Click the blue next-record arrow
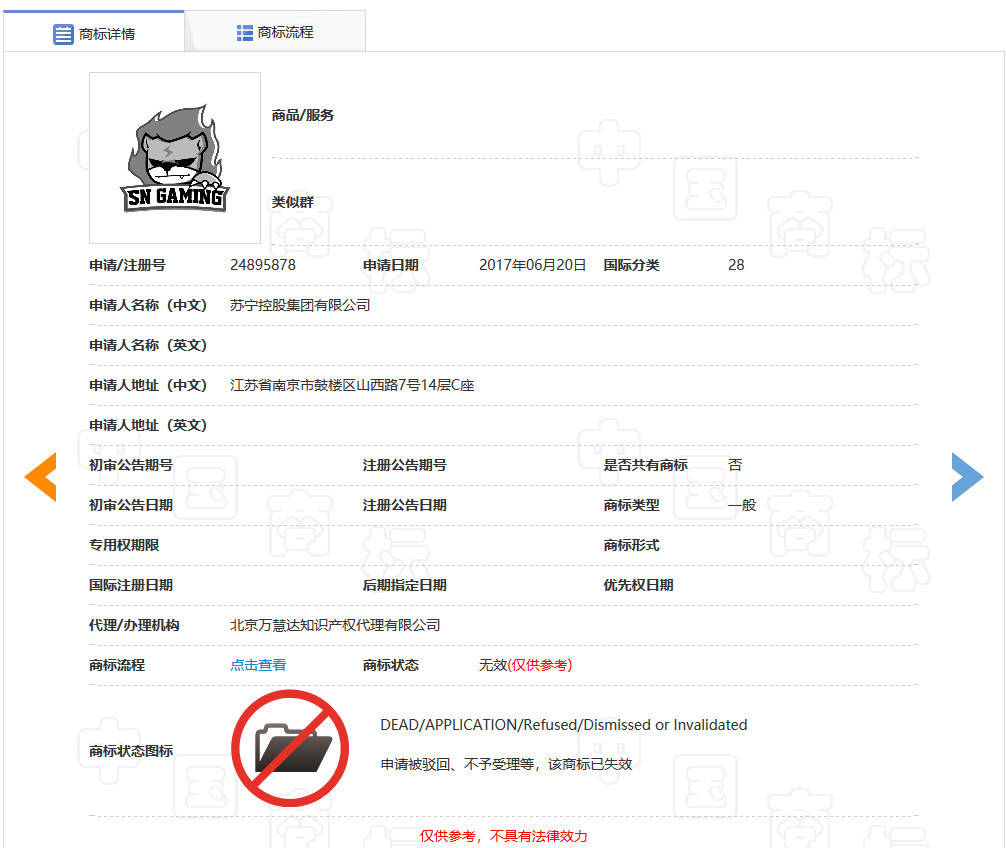The height and width of the screenshot is (848, 1006). [967, 477]
